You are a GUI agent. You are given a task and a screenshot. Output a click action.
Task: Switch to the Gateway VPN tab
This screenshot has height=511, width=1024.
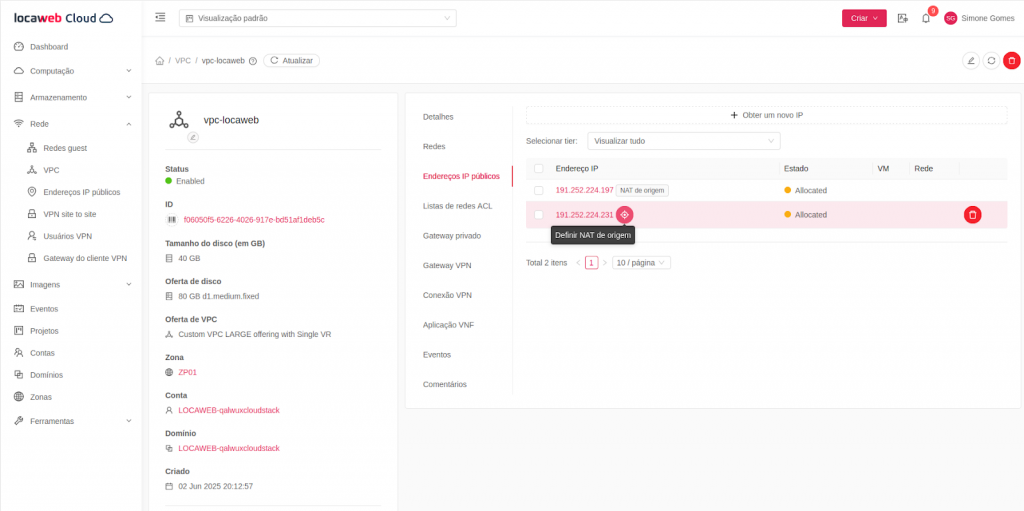[447, 265]
